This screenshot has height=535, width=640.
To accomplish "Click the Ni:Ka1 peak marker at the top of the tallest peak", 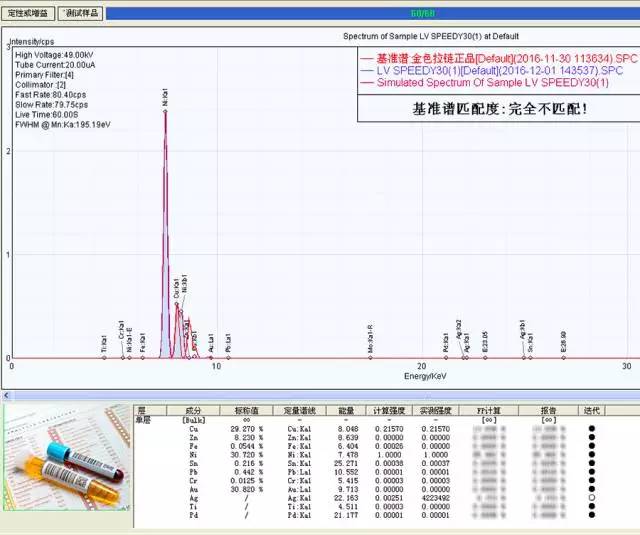I will coord(165,111).
